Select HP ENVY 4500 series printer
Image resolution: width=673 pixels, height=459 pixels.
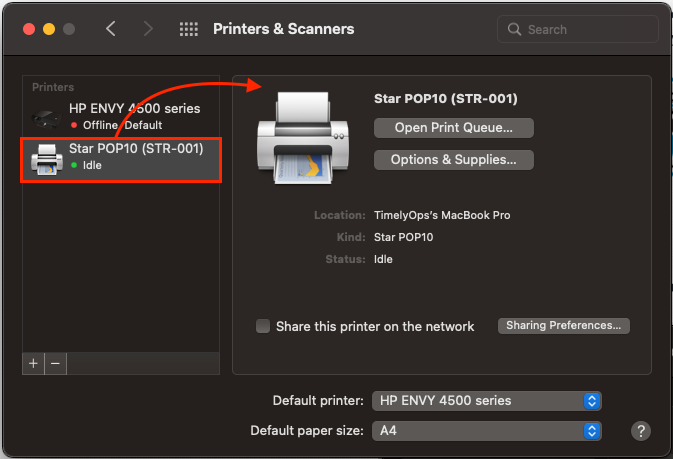(x=121, y=116)
